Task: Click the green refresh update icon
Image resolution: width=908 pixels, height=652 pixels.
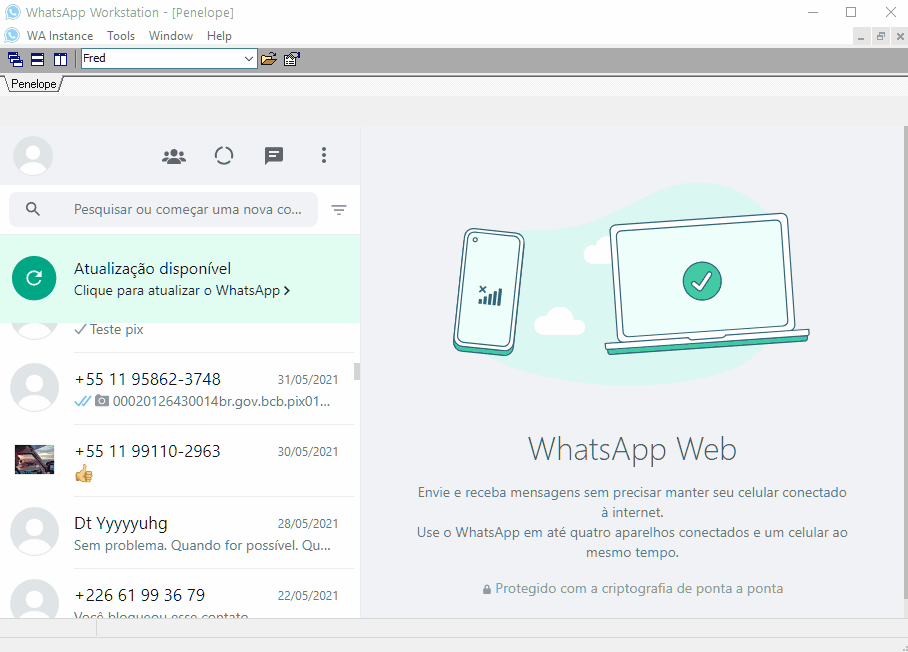Action: [x=34, y=279]
